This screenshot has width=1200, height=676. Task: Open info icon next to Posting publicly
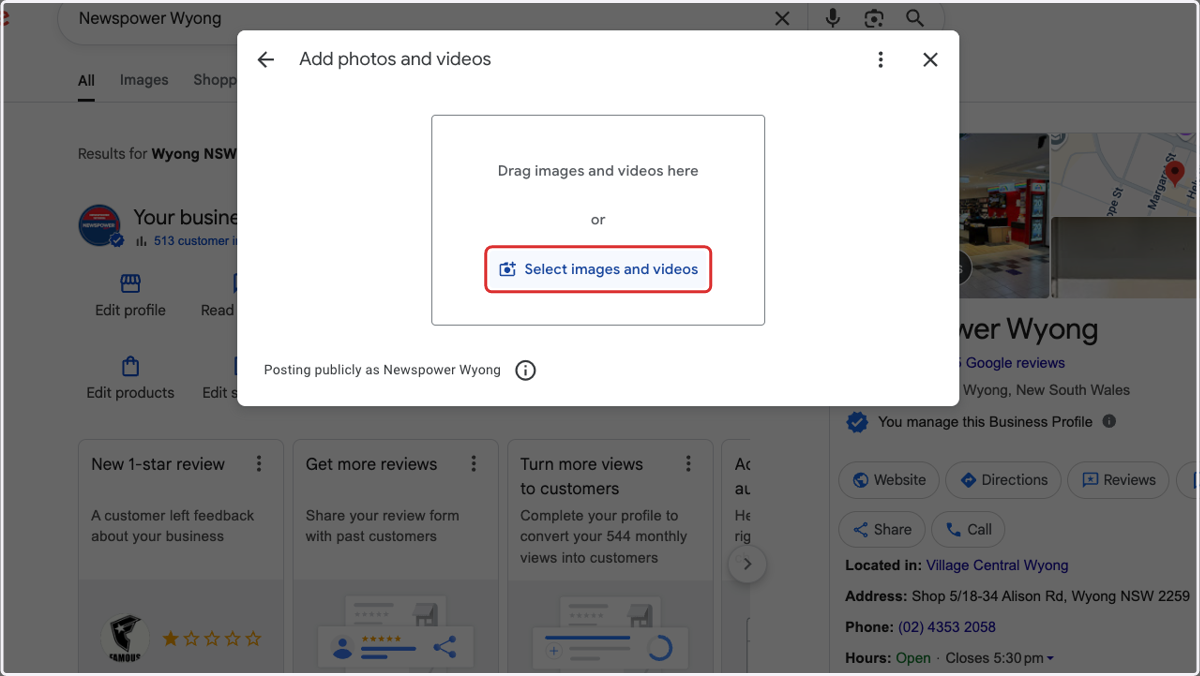[x=525, y=370]
